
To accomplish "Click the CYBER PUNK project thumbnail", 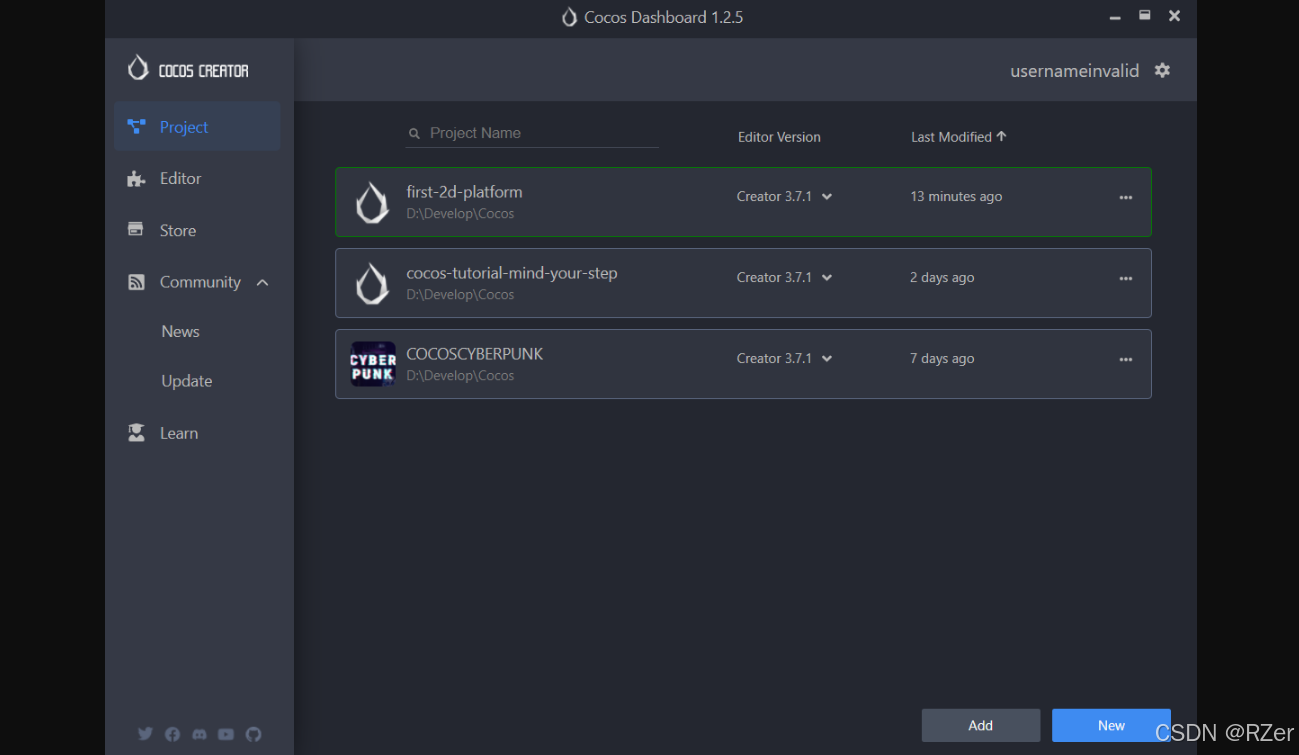I will [x=373, y=364].
